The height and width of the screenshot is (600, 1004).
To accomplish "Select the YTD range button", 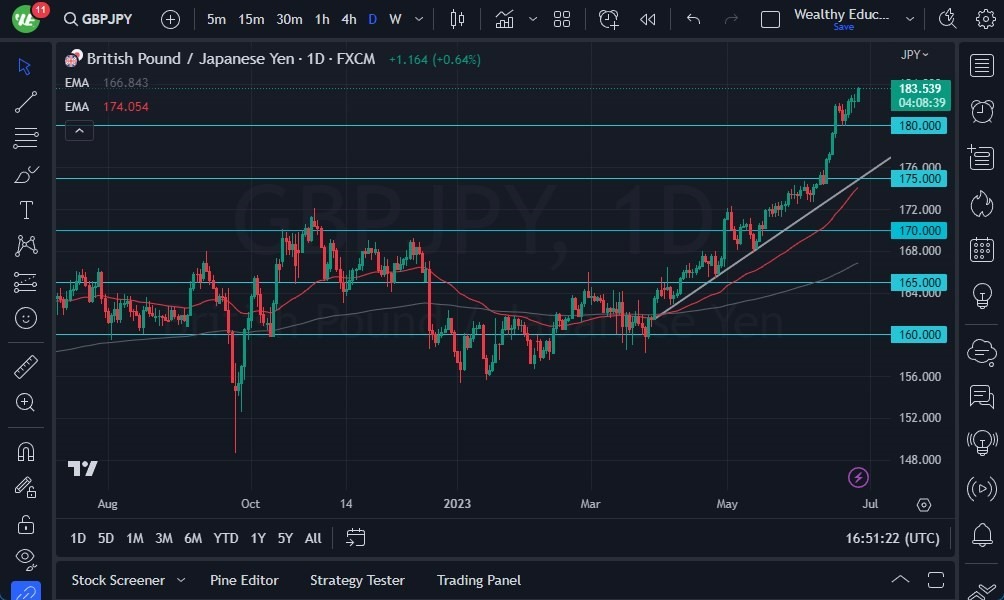I will (225, 538).
